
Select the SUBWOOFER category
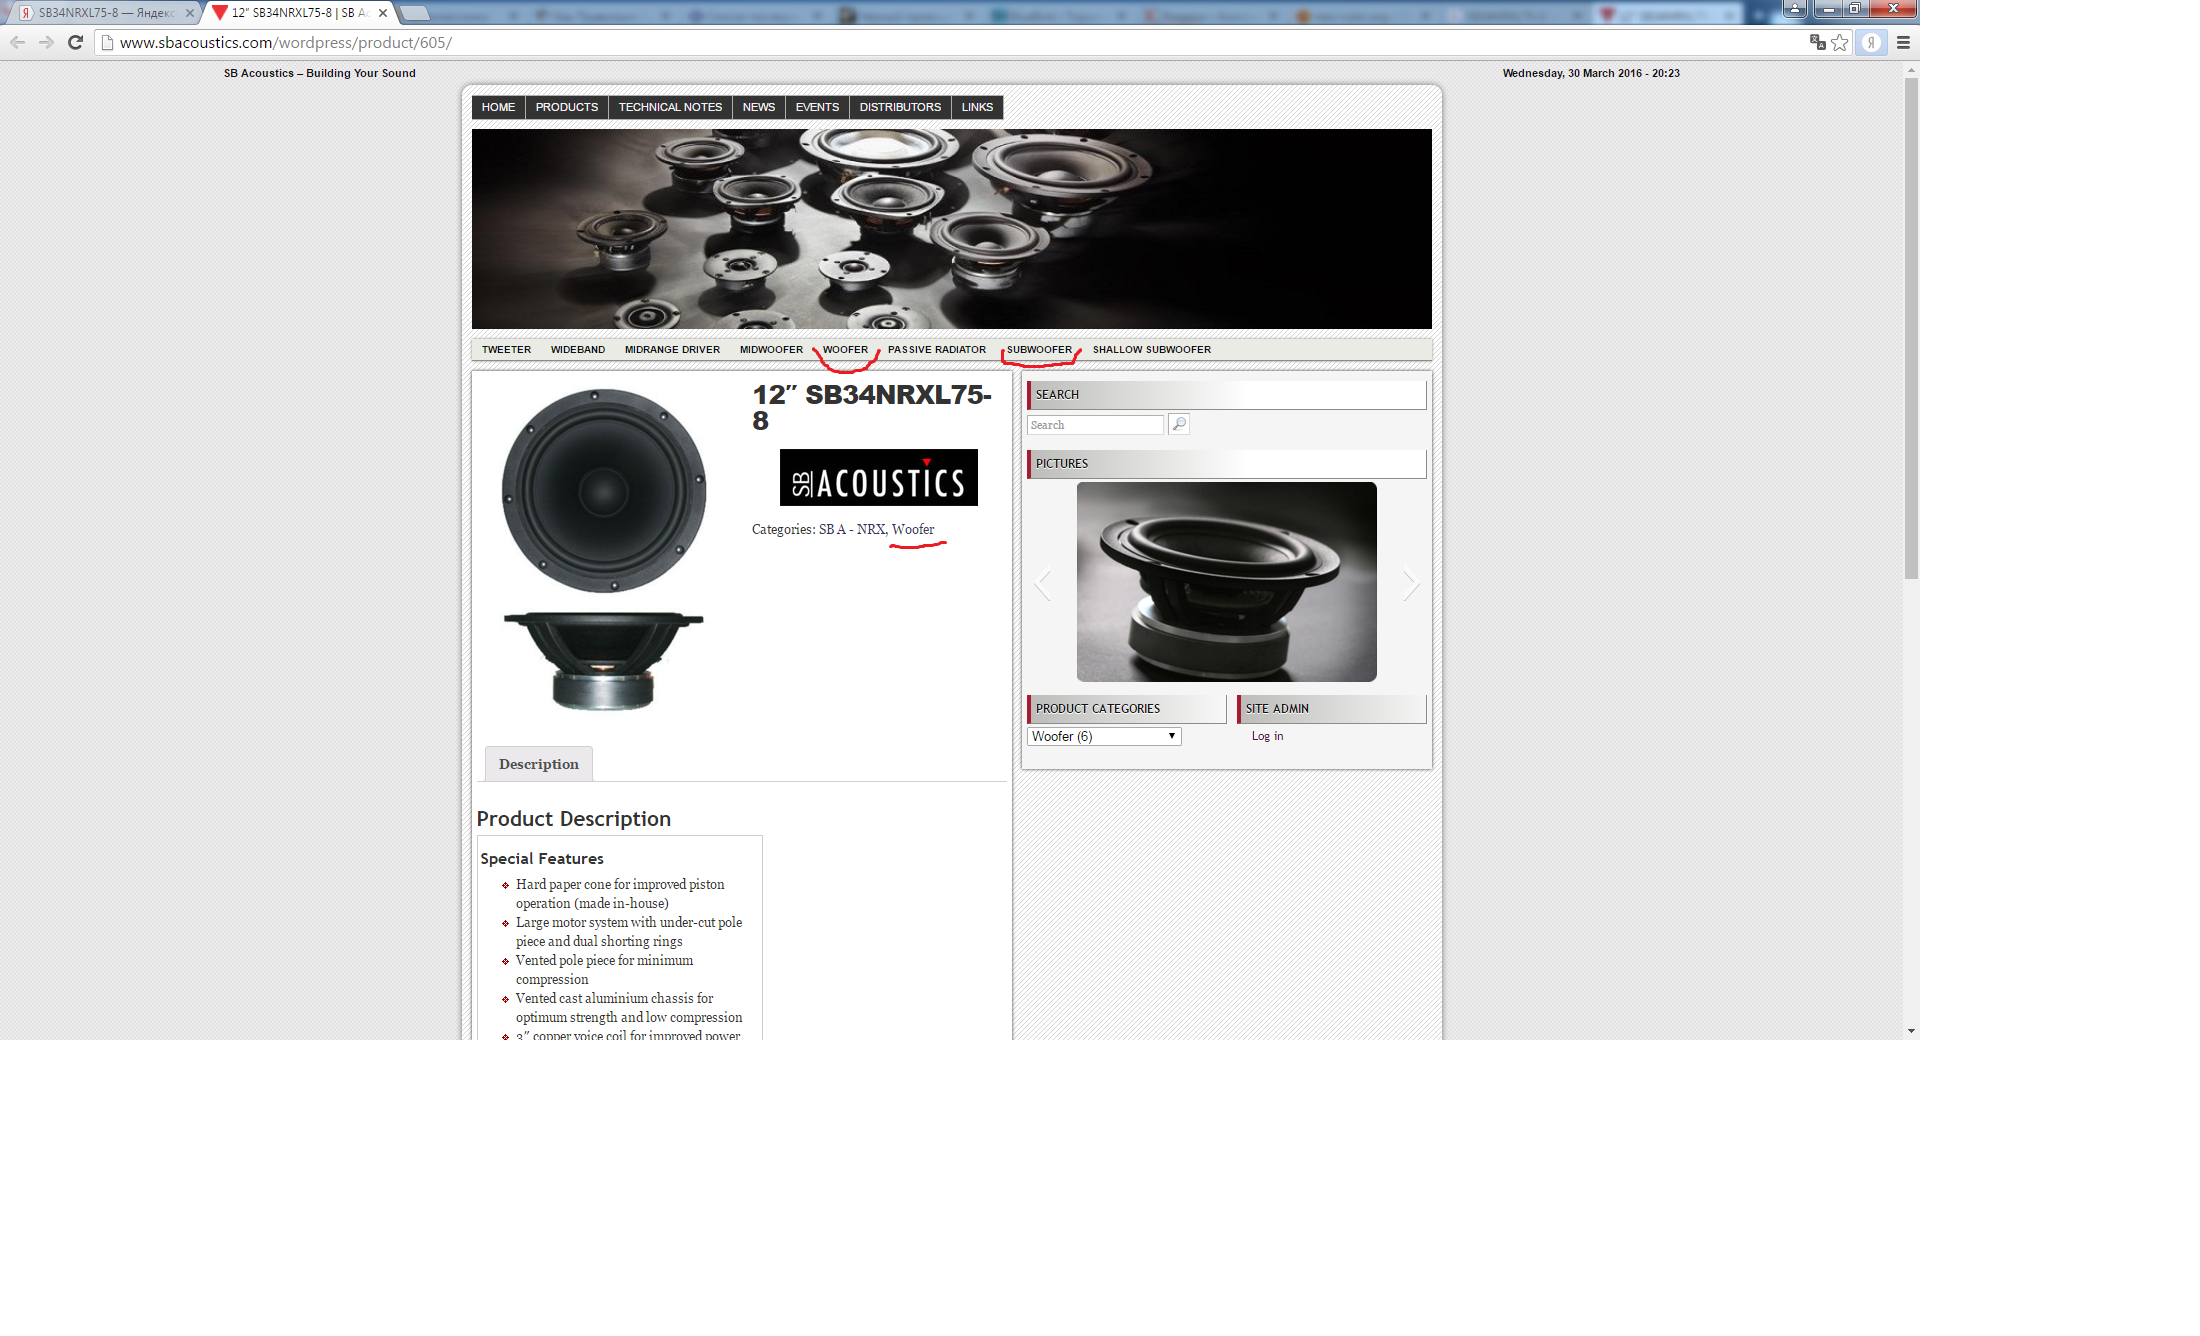pyautogui.click(x=1039, y=349)
